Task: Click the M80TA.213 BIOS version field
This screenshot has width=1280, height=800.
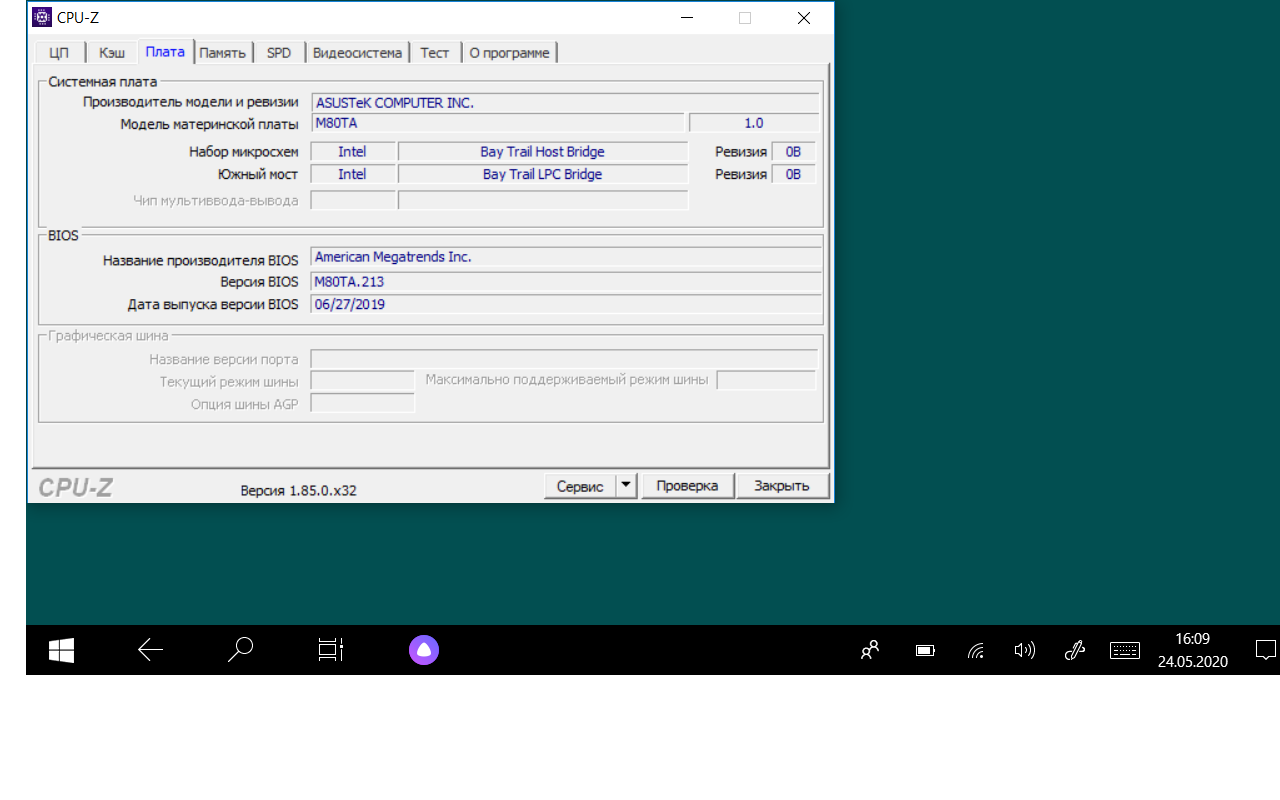Action: pyautogui.click(x=566, y=282)
